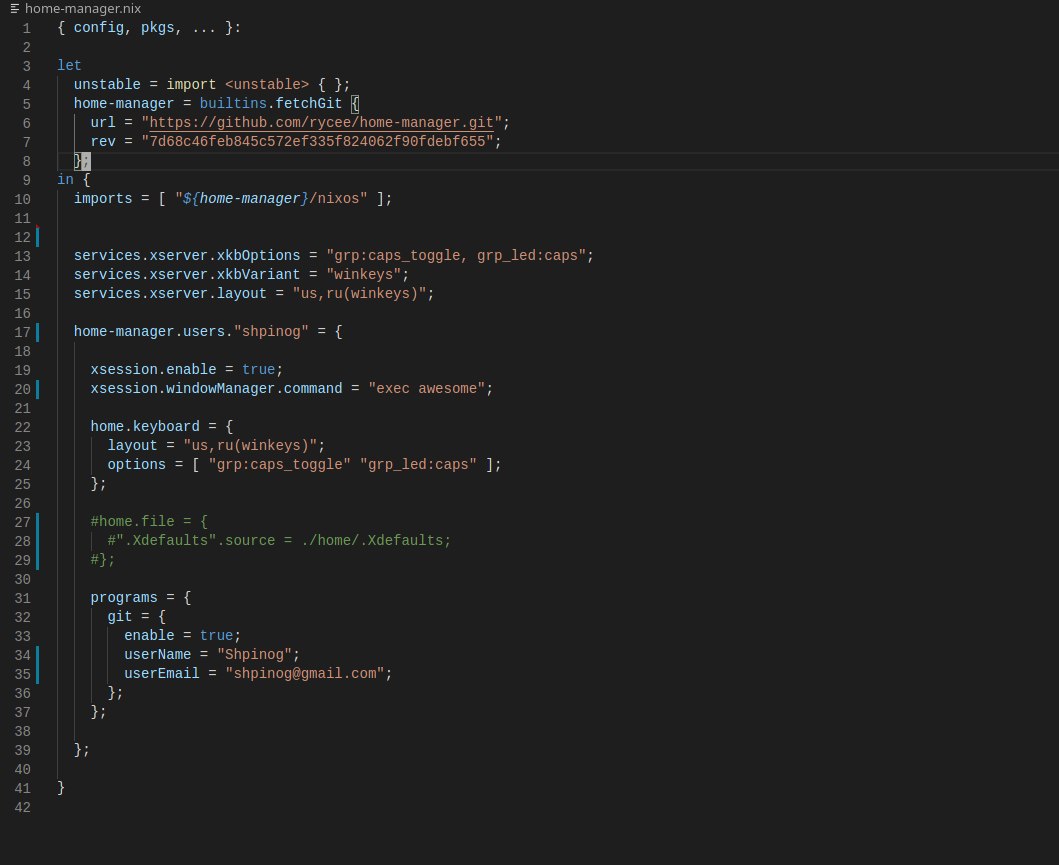Click line number 22 to fold home.keyboard
The height and width of the screenshot is (865, 1059).
click(x=22, y=427)
